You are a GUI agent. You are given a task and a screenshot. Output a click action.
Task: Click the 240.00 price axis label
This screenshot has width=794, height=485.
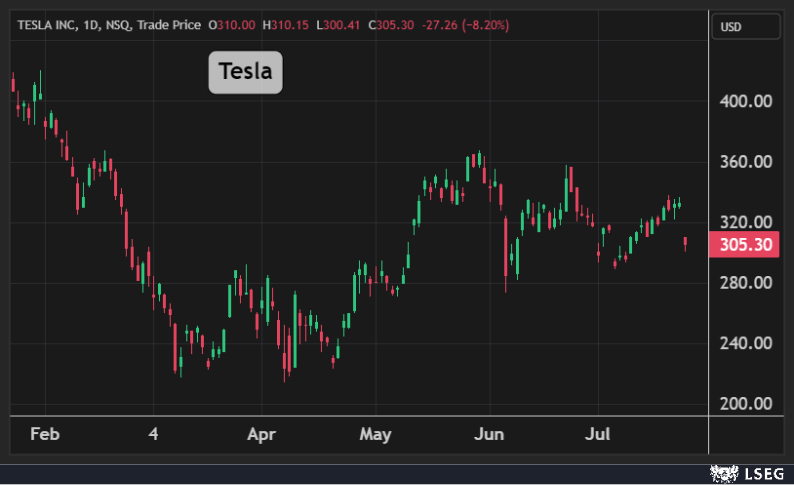click(745, 343)
